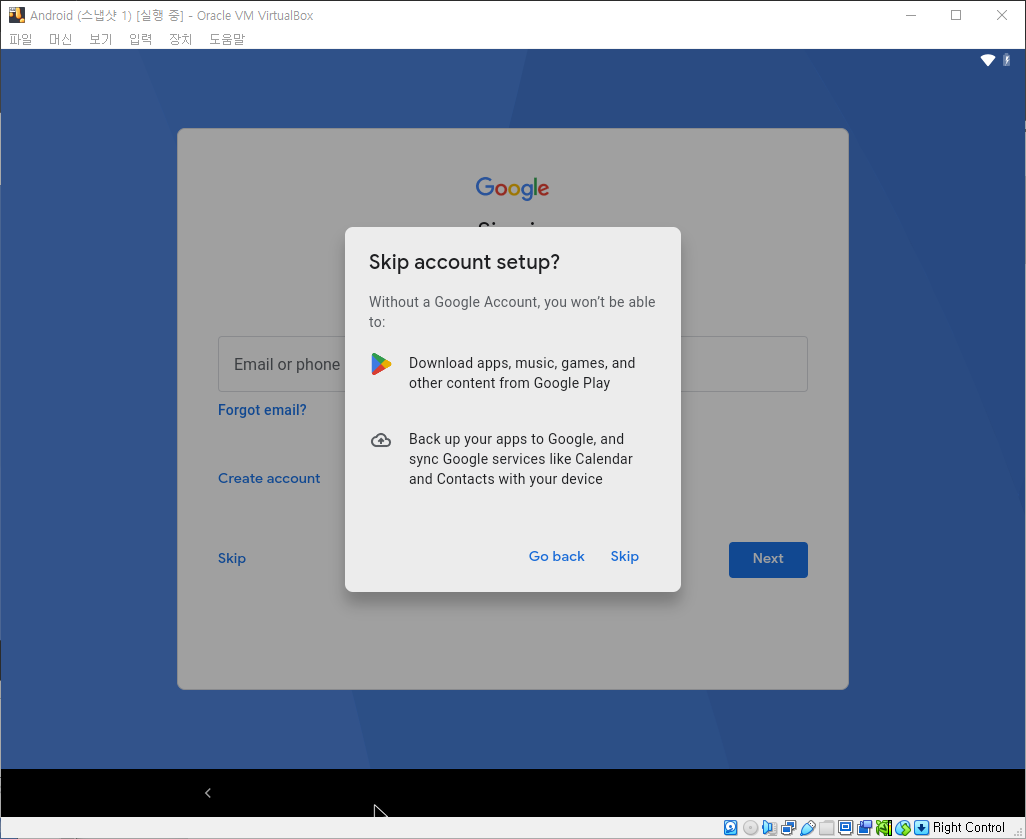The image size is (1026, 839).
Task: Click the cloud backup icon in dialog
Action: (x=381, y=440)
